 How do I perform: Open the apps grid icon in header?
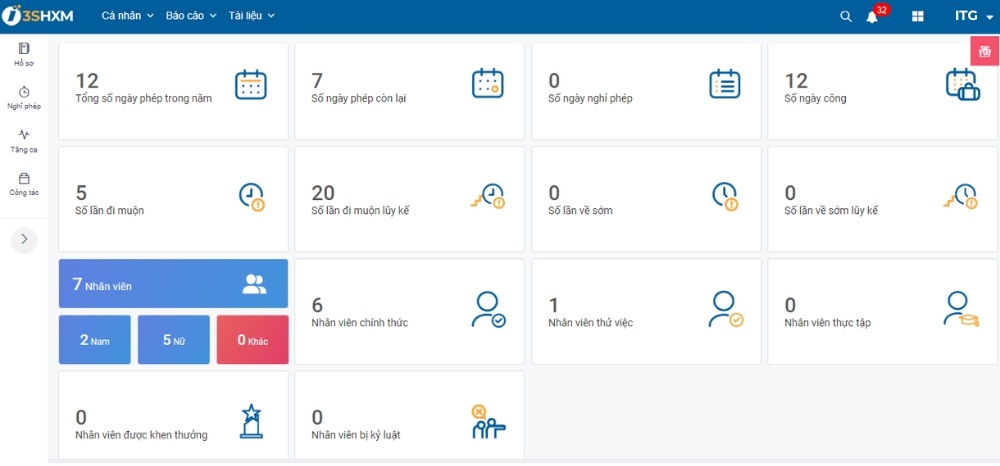pos(917,17)
